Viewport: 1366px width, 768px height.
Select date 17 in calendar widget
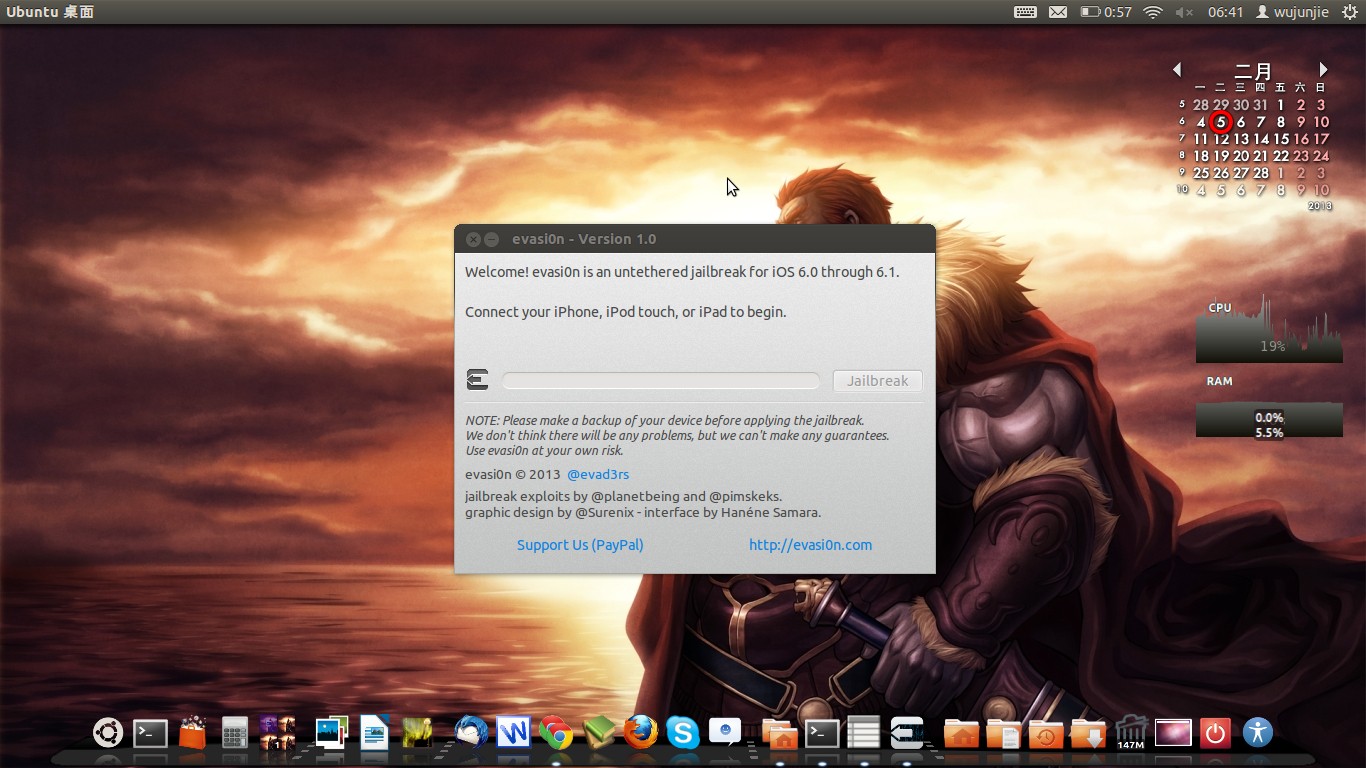coord(1321,139)
